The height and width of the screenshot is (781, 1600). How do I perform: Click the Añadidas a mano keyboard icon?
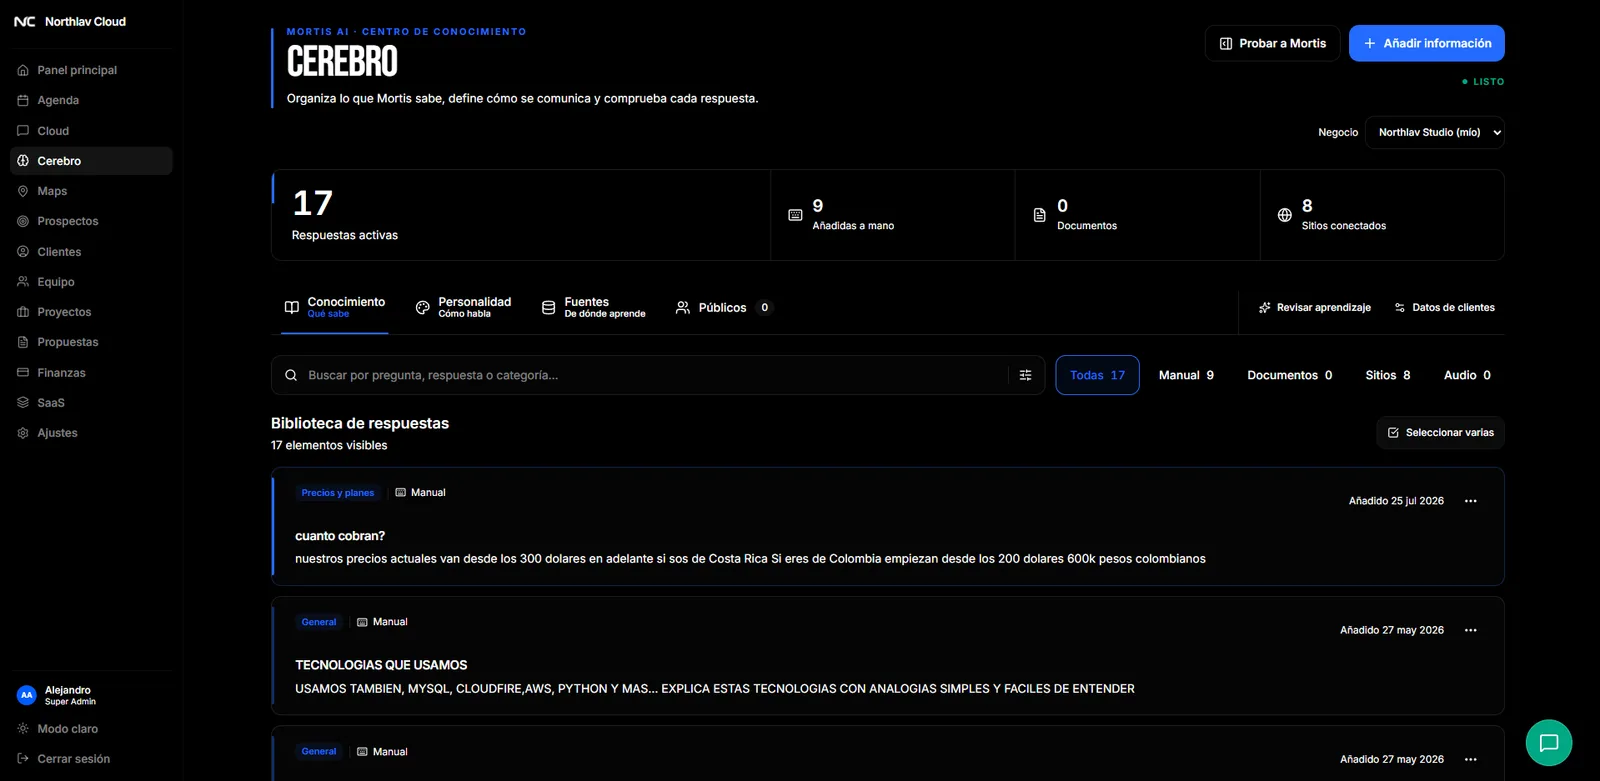(x=795, y=215)
